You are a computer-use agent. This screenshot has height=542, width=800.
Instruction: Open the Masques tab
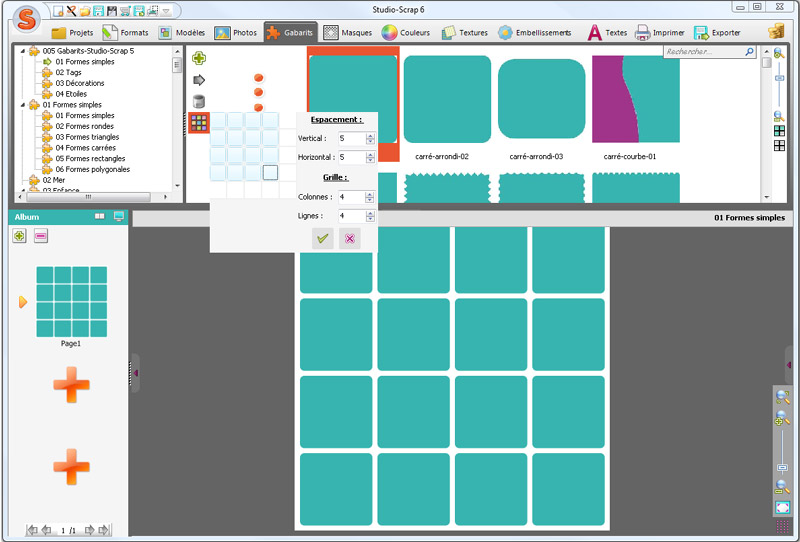click(x=348, y=33)
